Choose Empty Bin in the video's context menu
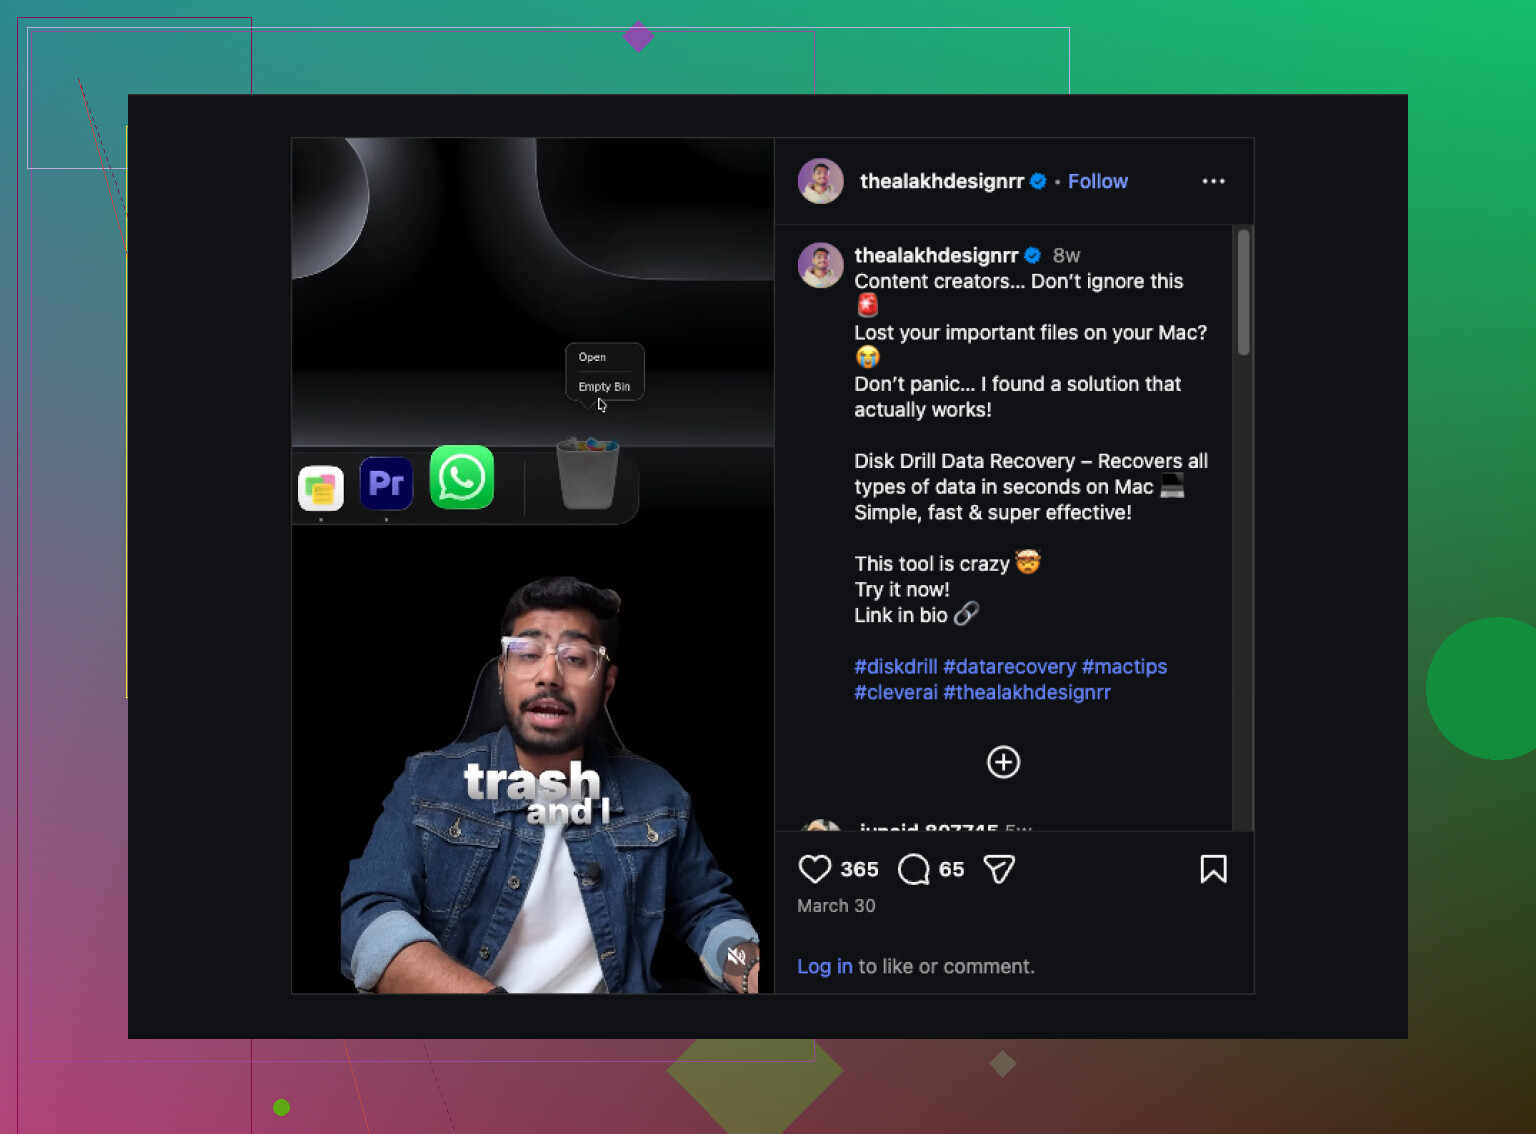The image size is (1536, 1134). tap(604, 386)
